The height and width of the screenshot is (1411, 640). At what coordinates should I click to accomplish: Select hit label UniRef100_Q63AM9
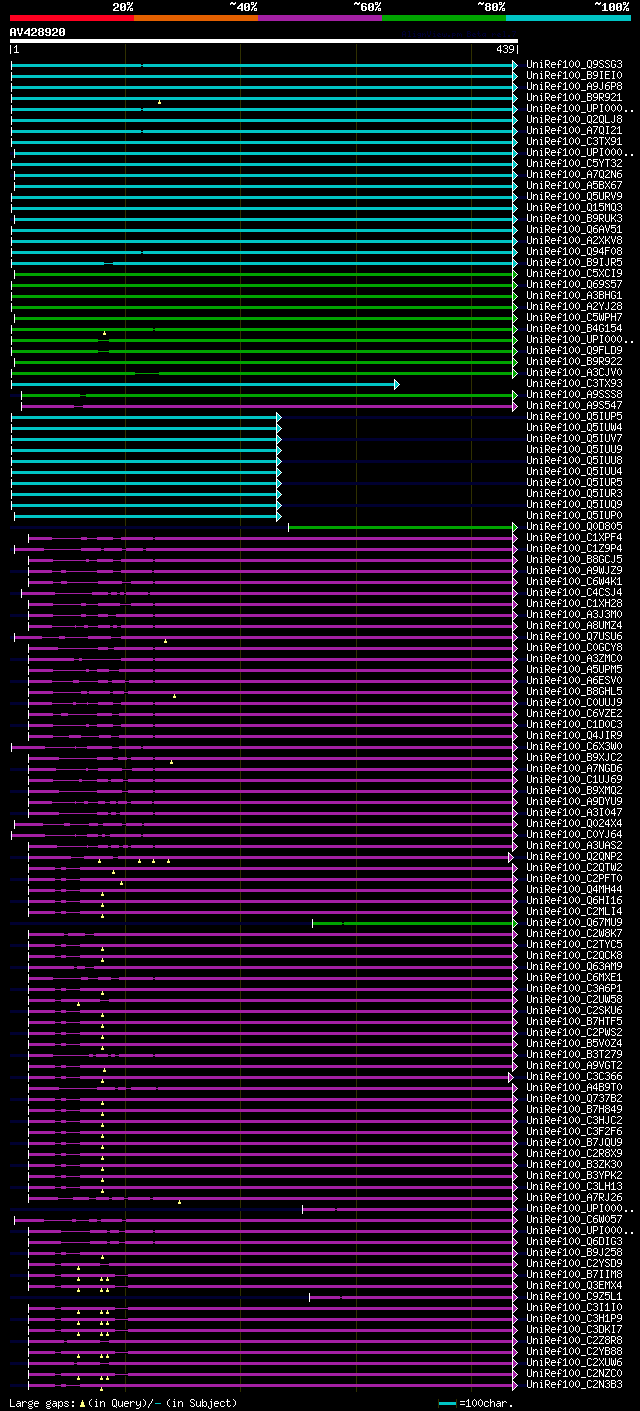pos(574,967)
